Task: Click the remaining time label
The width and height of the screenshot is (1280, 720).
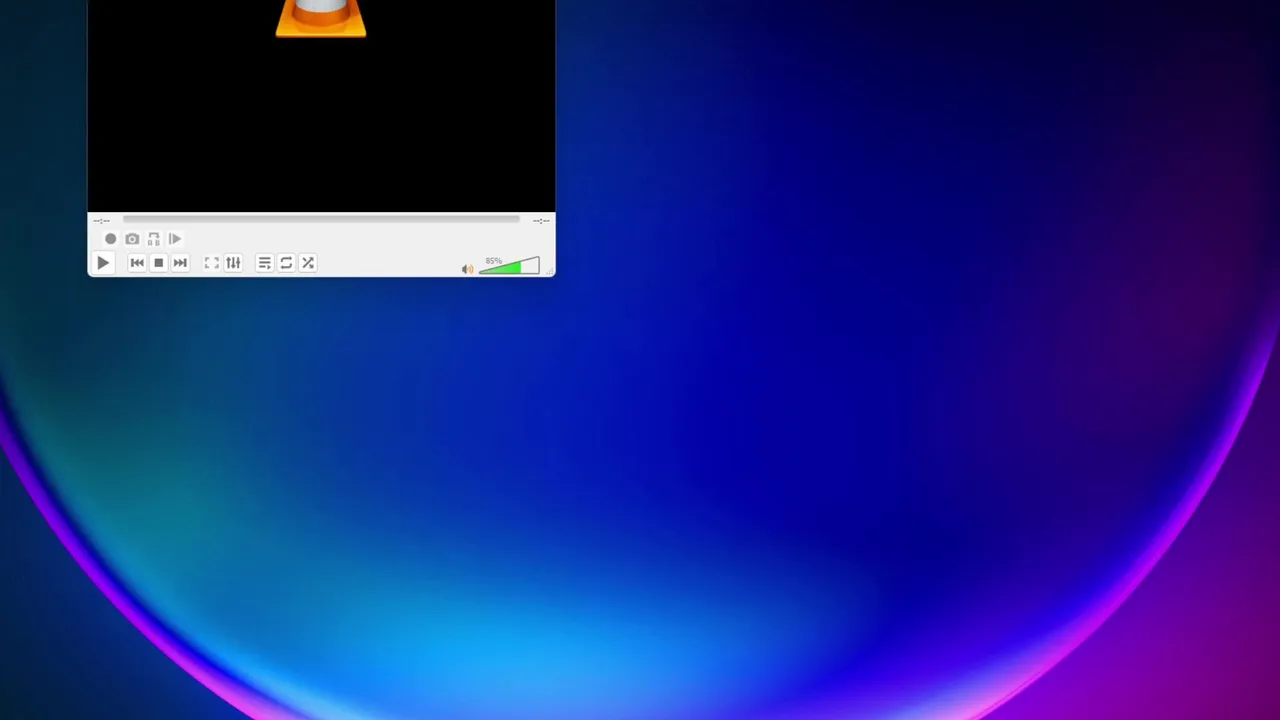Action: (541, 220)
